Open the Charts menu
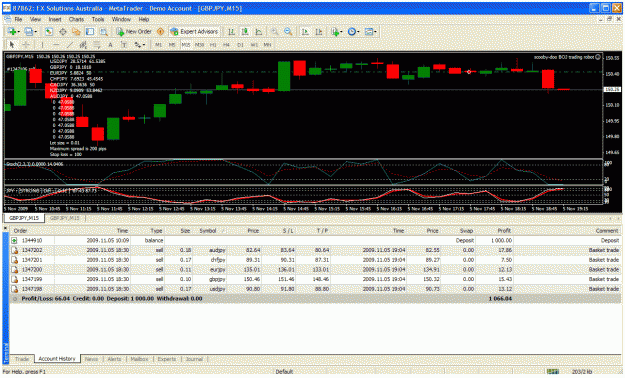625x378 pixels. pyautogui.click(x=76, y=19)
